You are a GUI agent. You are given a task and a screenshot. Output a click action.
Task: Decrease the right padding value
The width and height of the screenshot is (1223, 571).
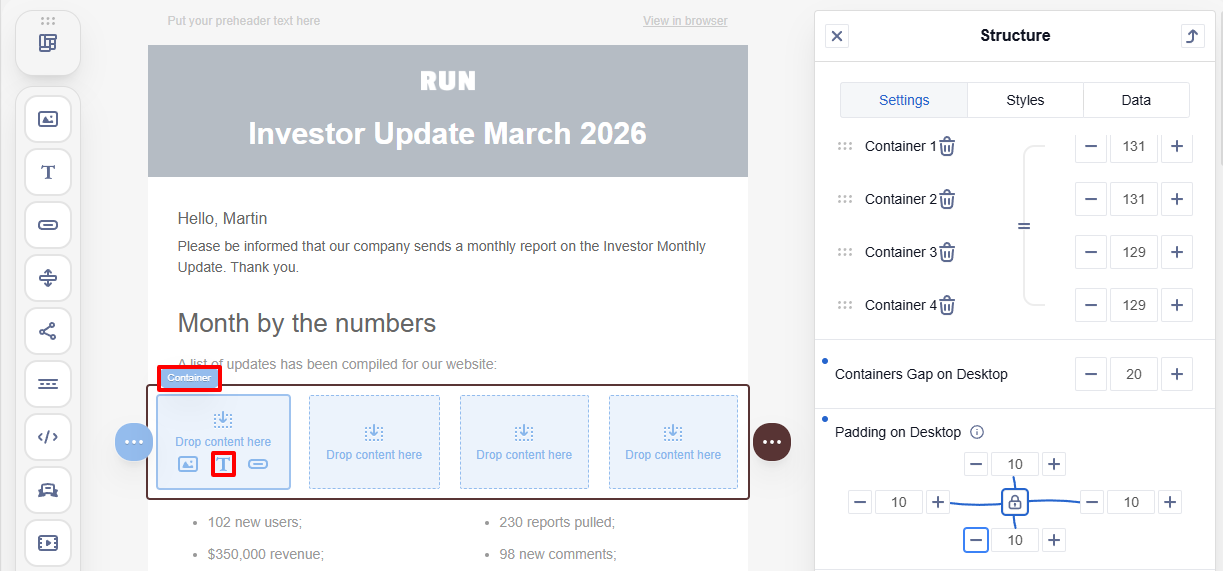(x=1092, y=502)
